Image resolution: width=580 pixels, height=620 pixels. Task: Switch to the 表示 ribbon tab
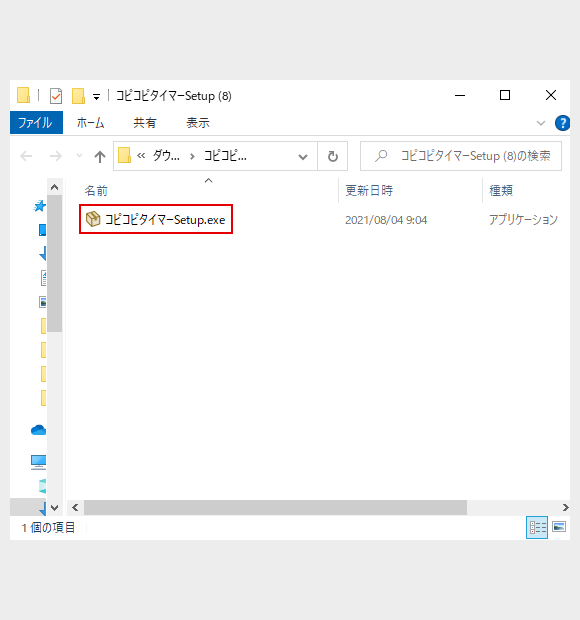pos(198,123)
